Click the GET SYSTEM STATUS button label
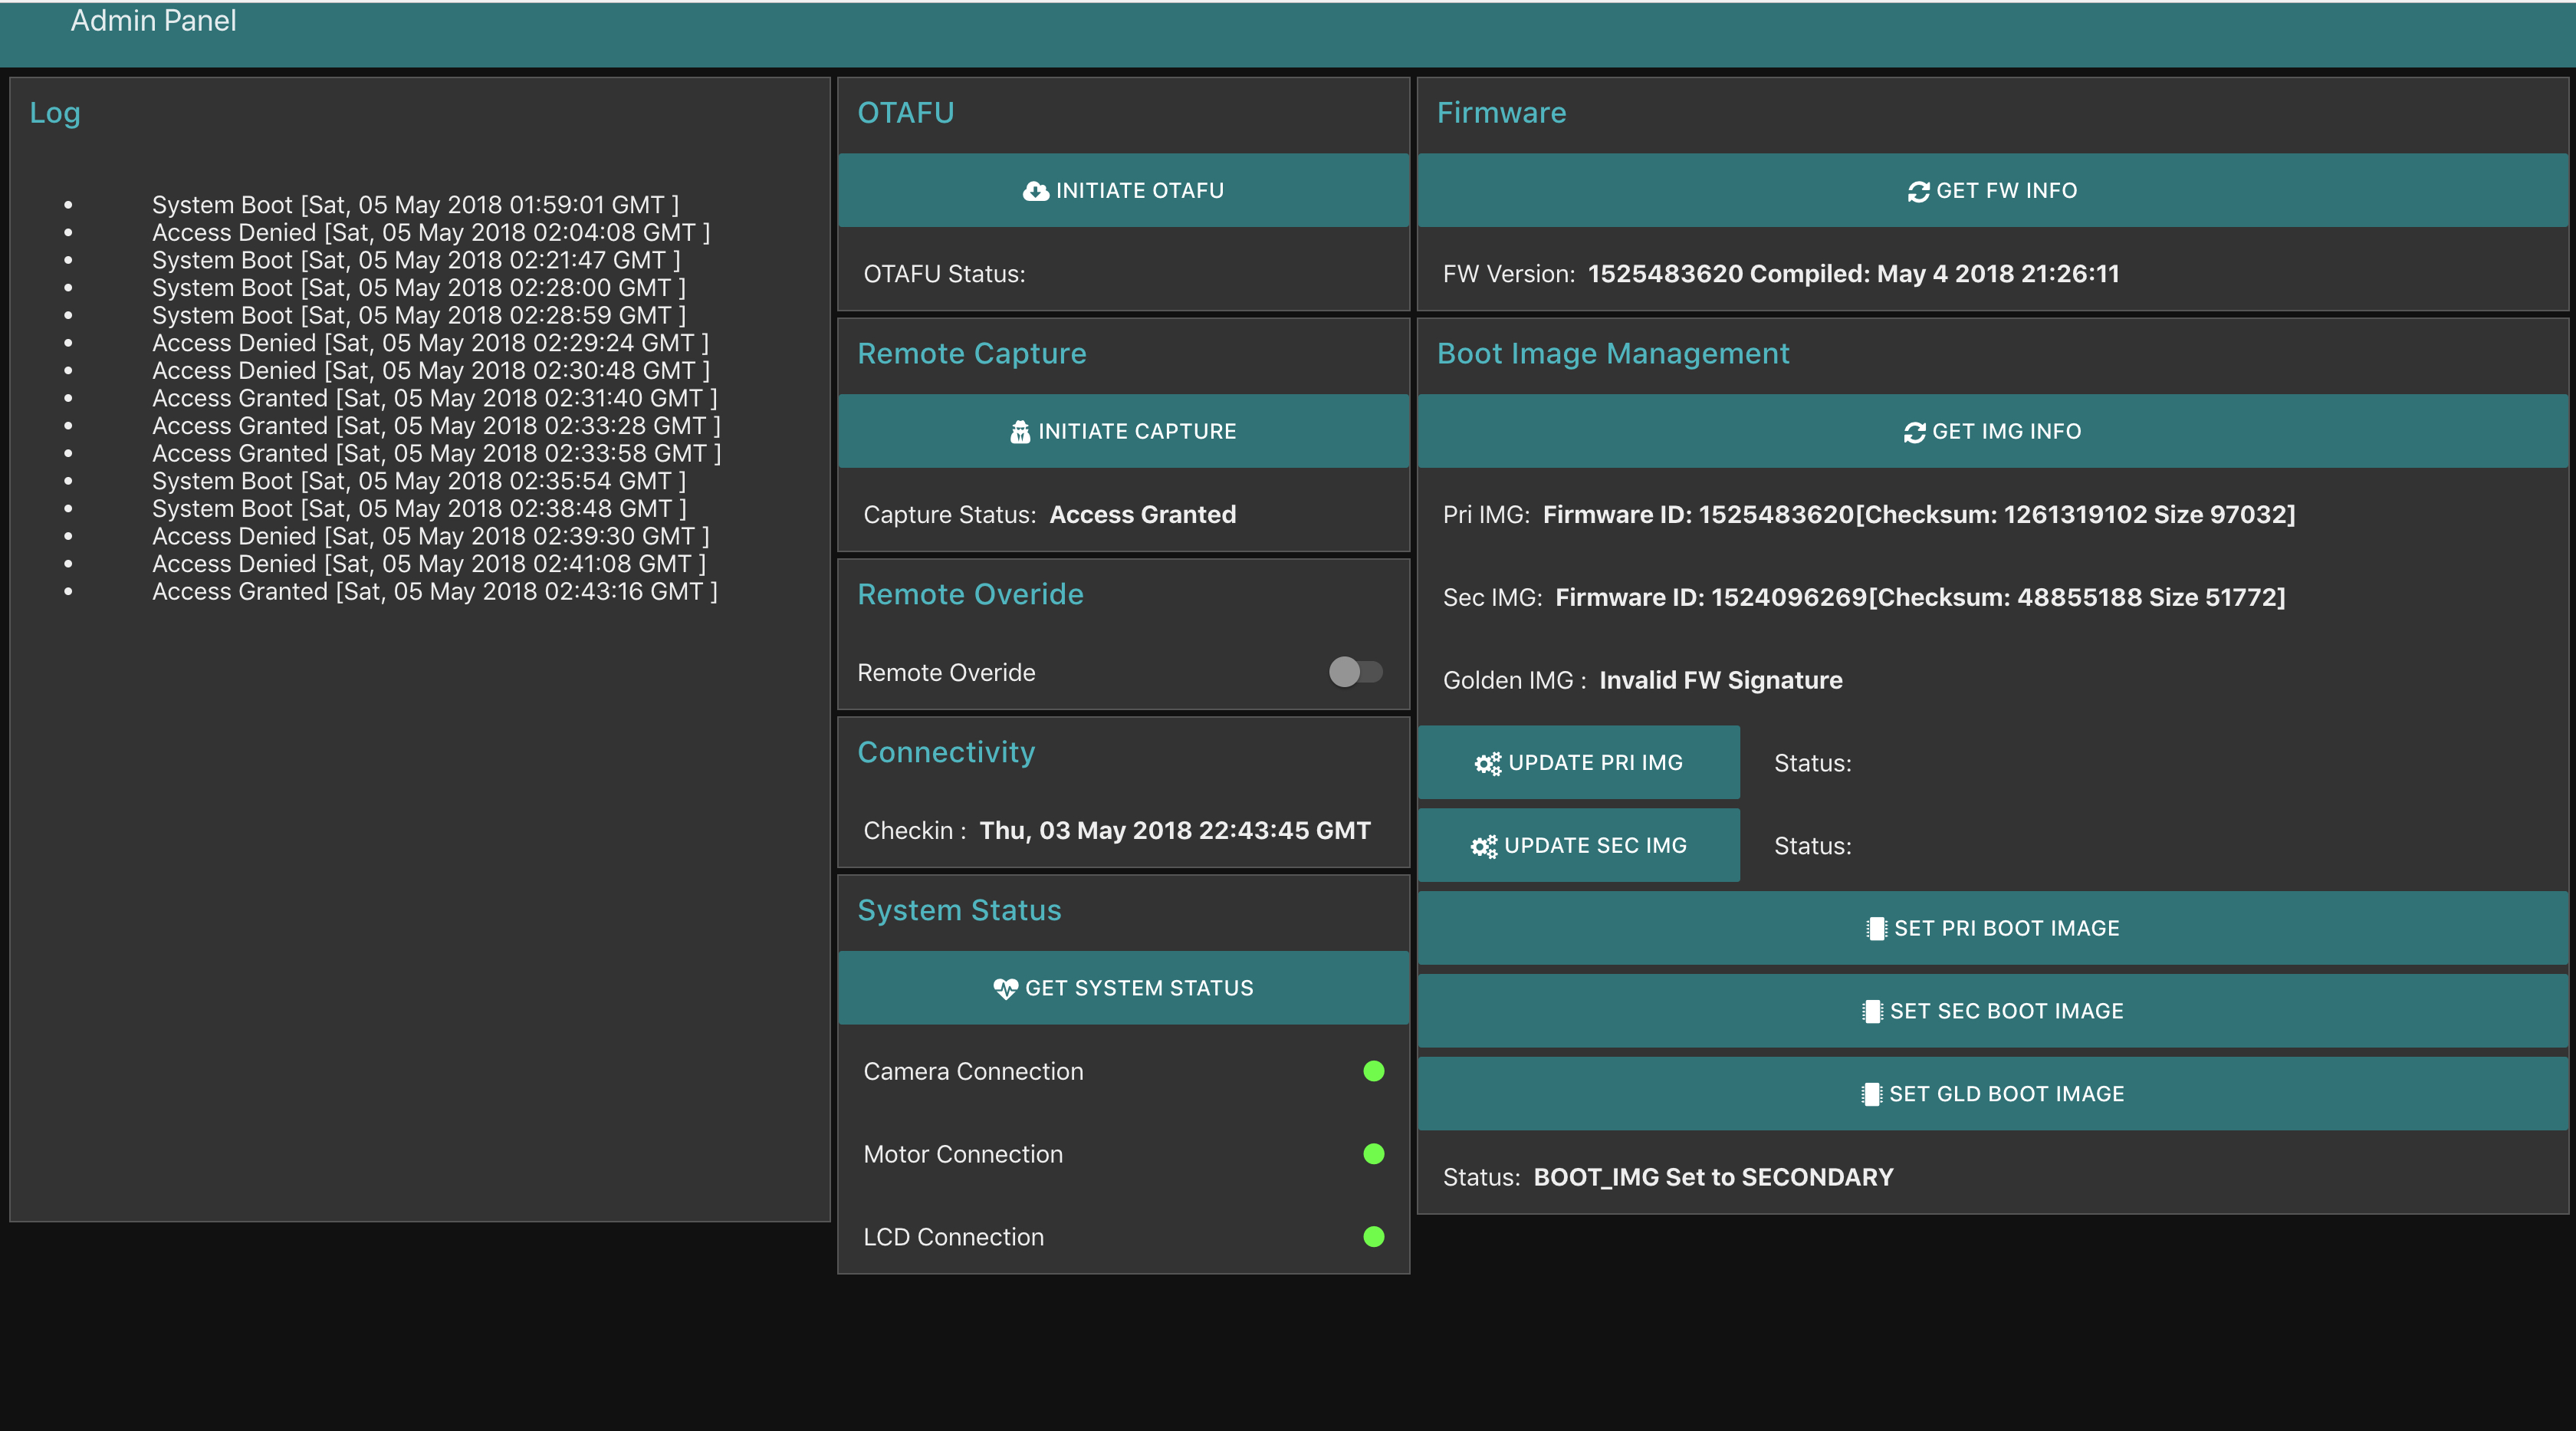This screenshot has height=1431, width=2576. point(1139,989)
